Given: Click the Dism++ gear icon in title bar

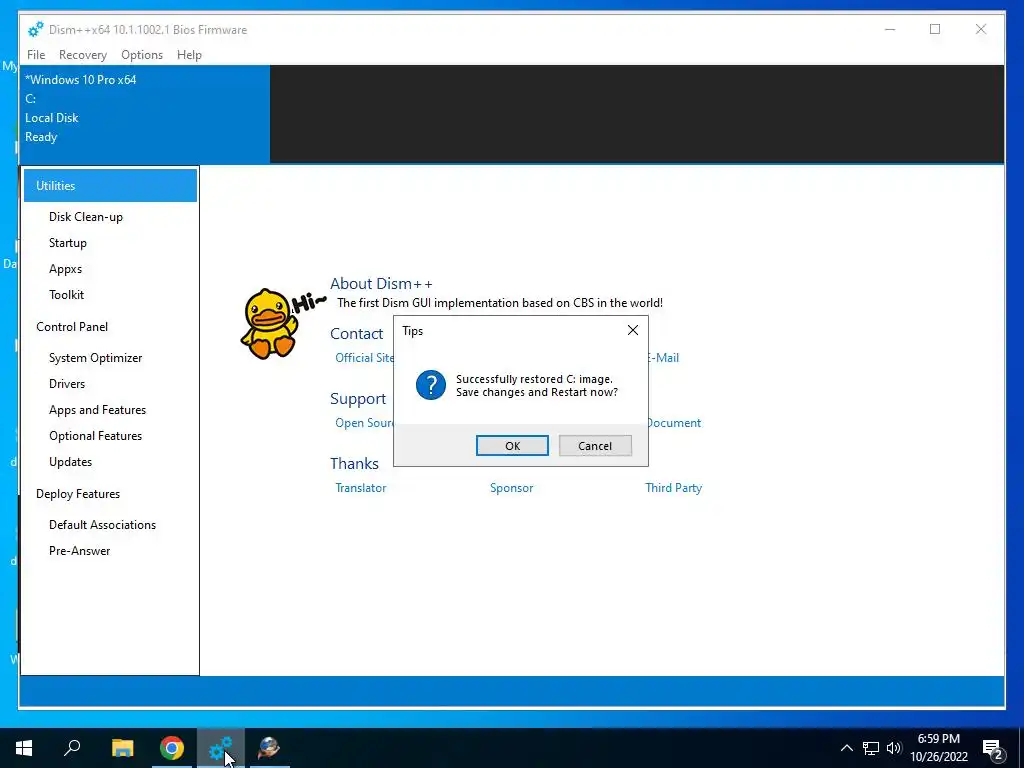Looking at the screenshot, I should [35, 29].
